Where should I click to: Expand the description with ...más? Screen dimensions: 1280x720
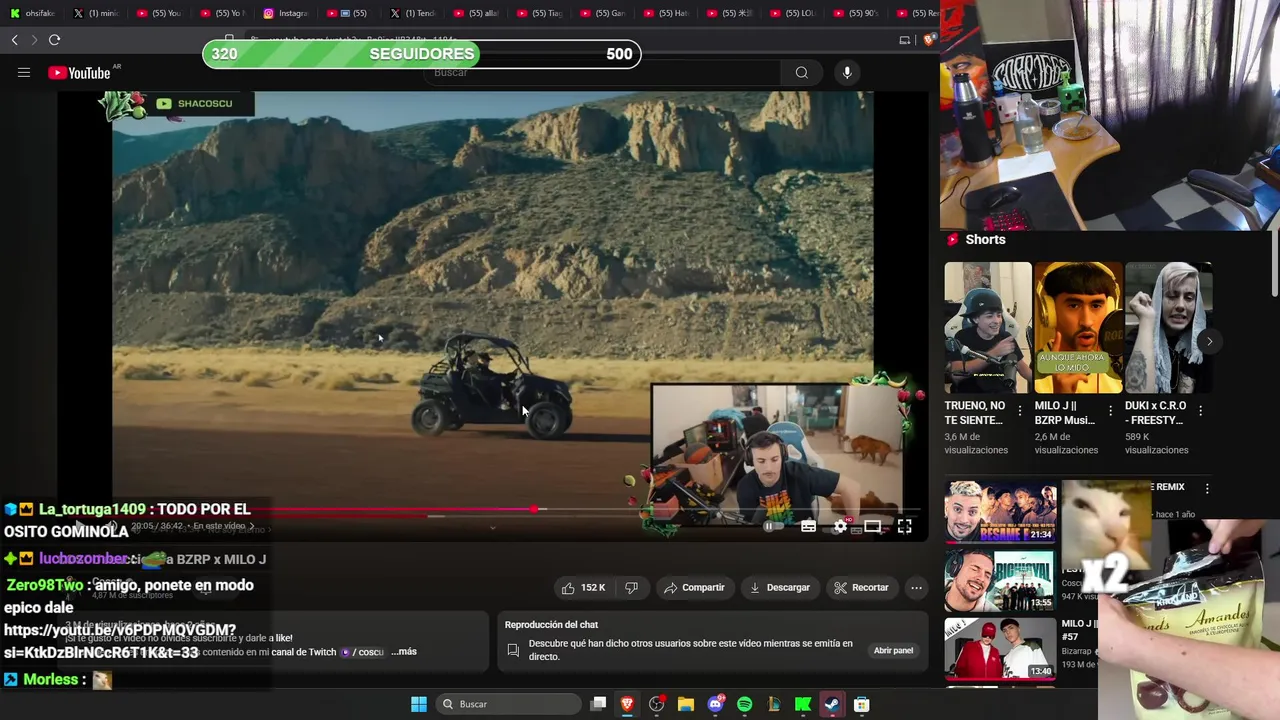(x=404, y=651)
